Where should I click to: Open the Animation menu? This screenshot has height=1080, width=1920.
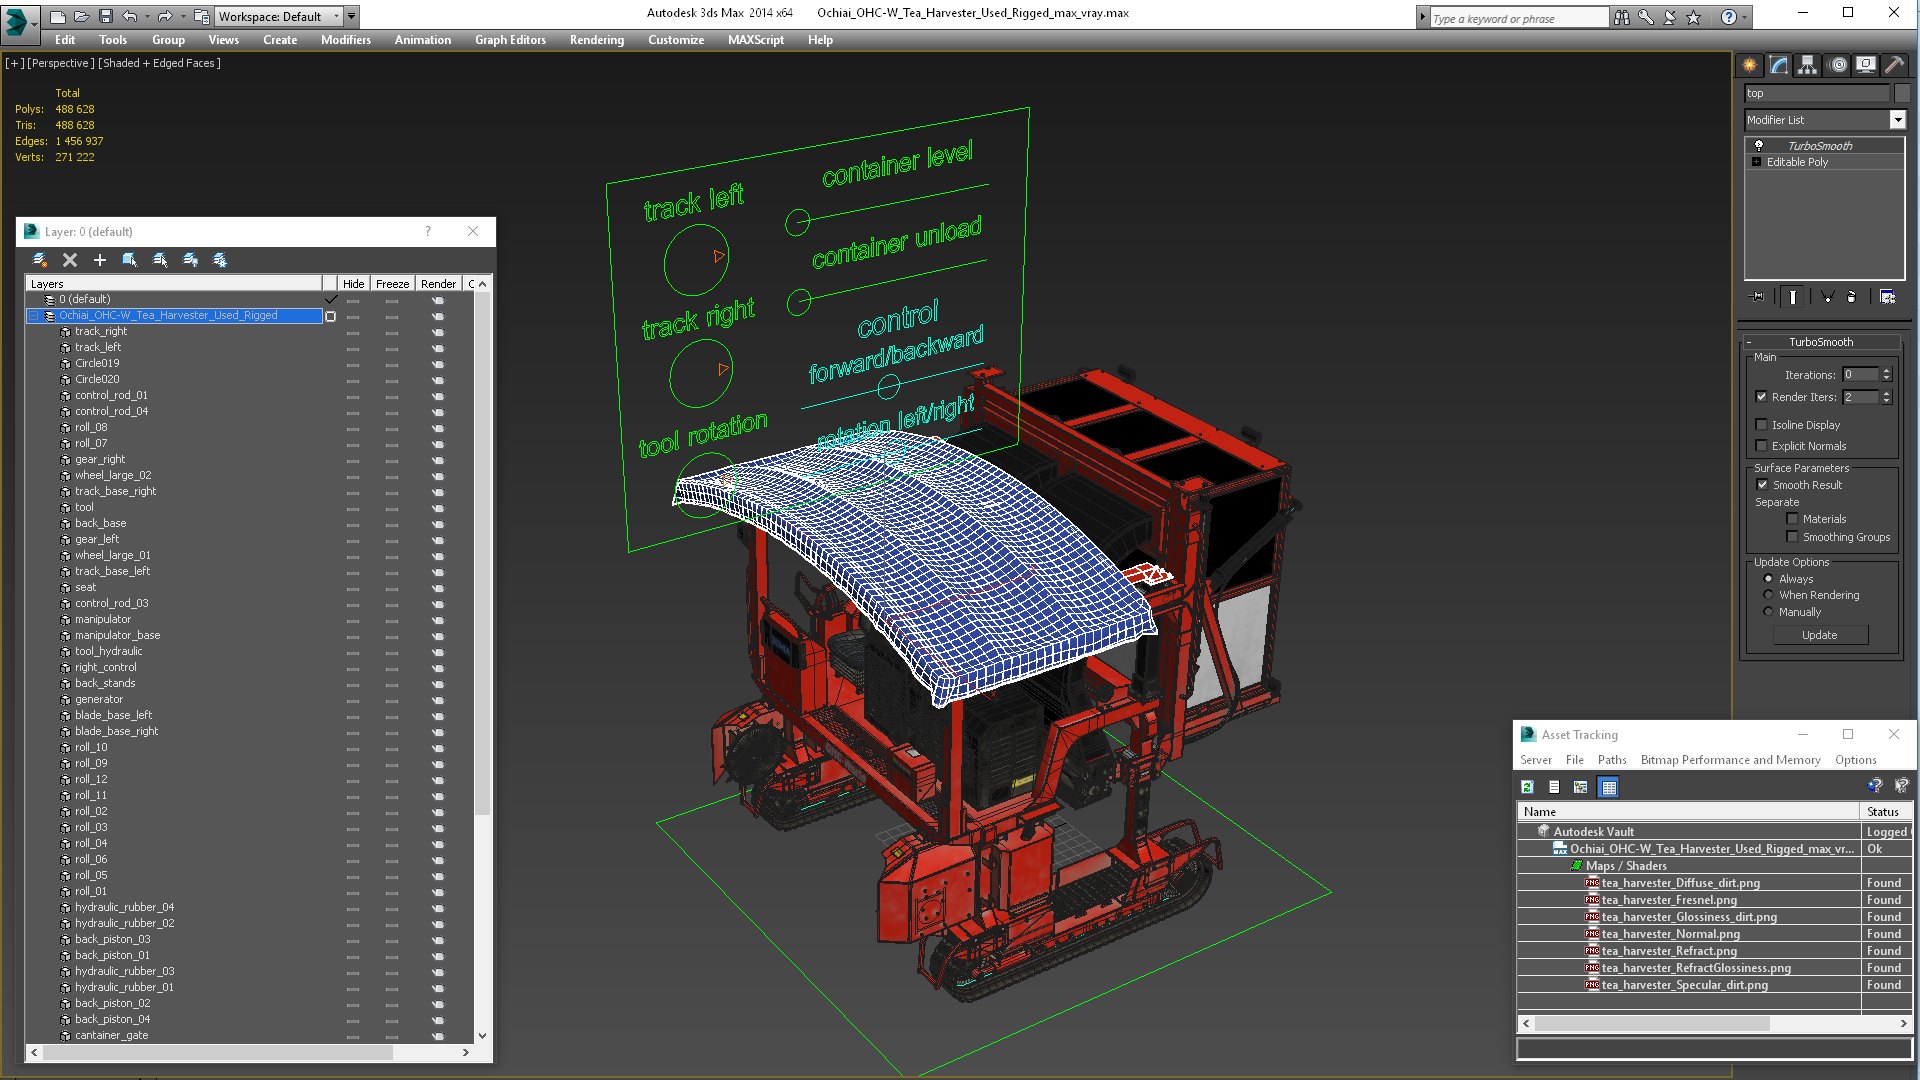click(423, 40)
